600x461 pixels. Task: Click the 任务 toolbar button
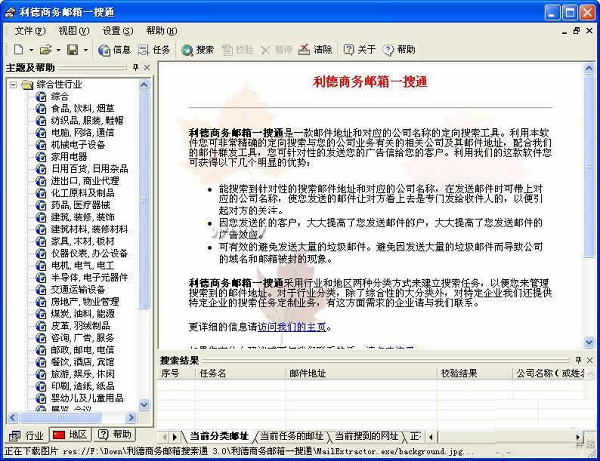click(154, 50)
